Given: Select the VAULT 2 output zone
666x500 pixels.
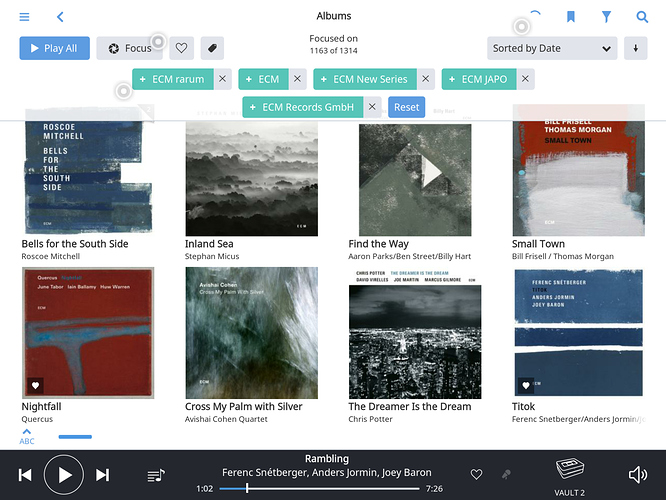Looking at the screenshot, I should point(570,477).
